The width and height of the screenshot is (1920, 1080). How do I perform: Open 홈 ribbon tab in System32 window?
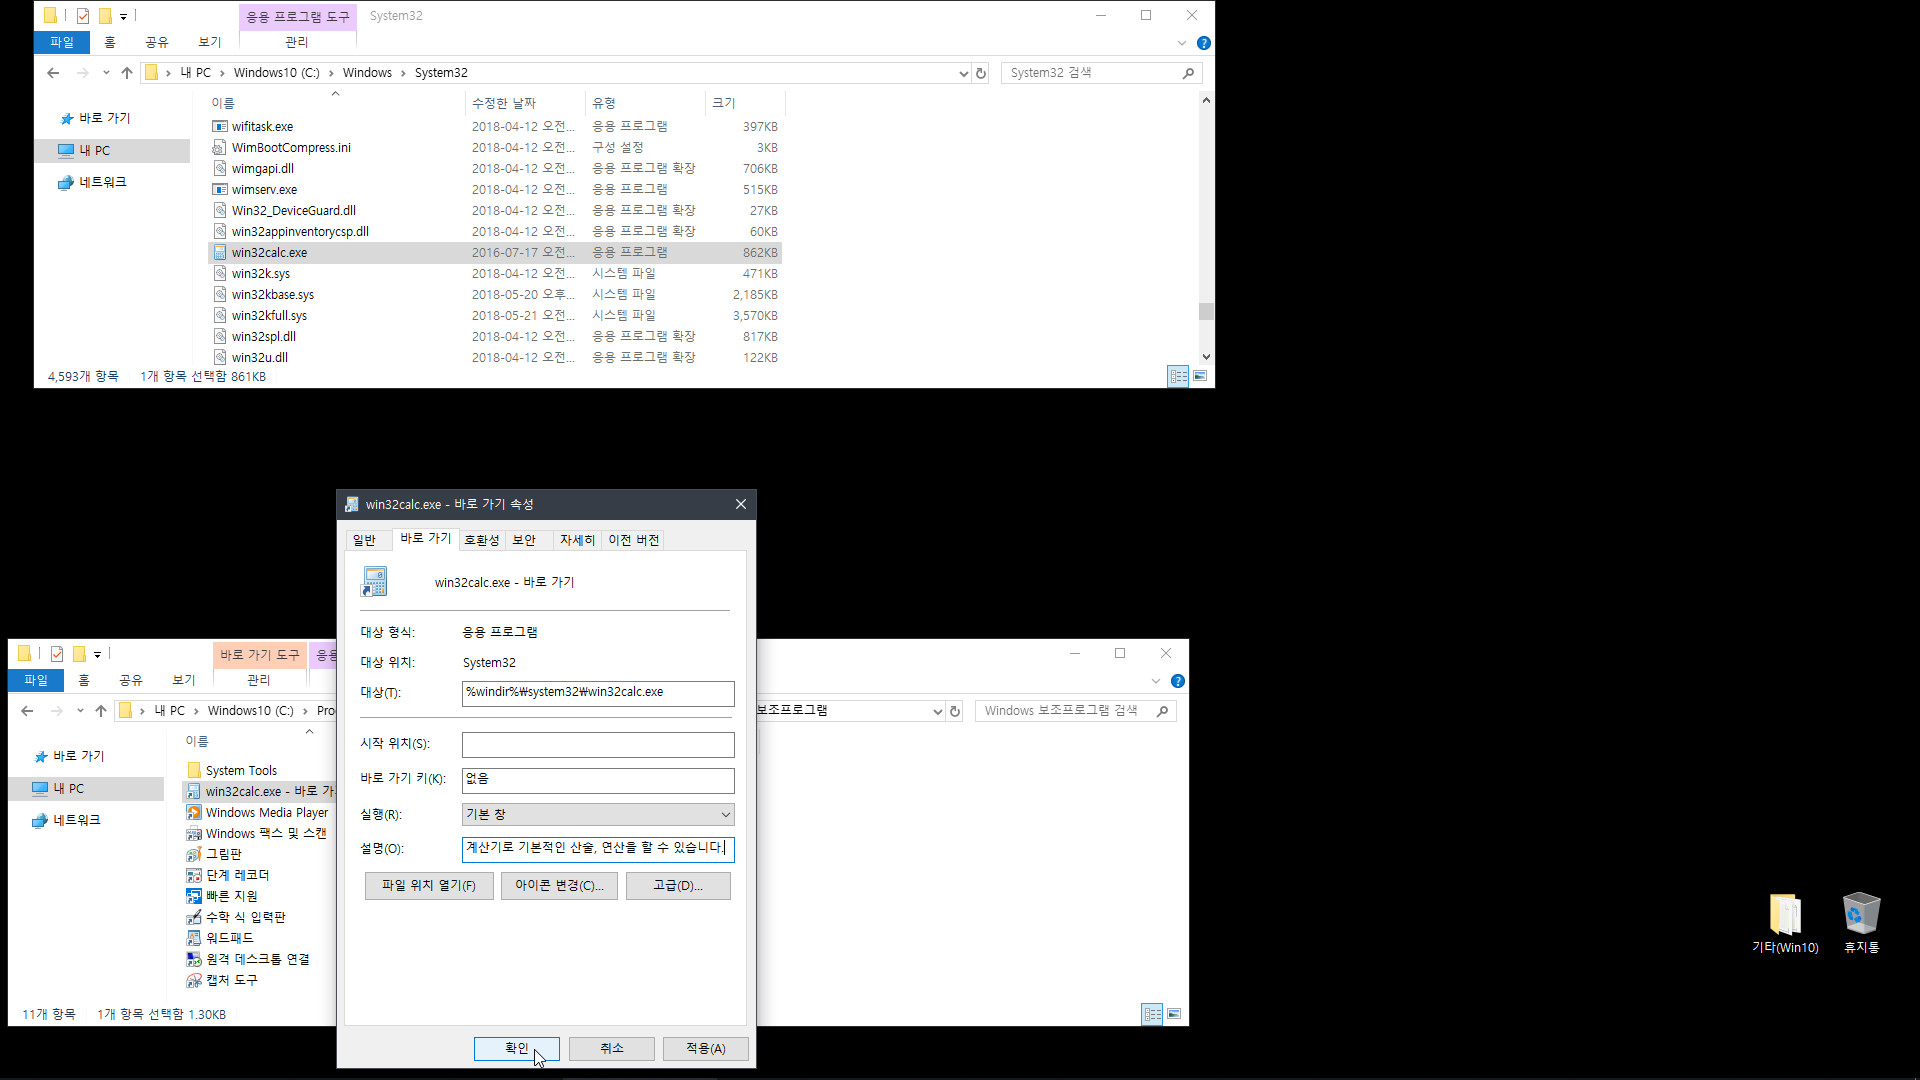coord(110,42)
